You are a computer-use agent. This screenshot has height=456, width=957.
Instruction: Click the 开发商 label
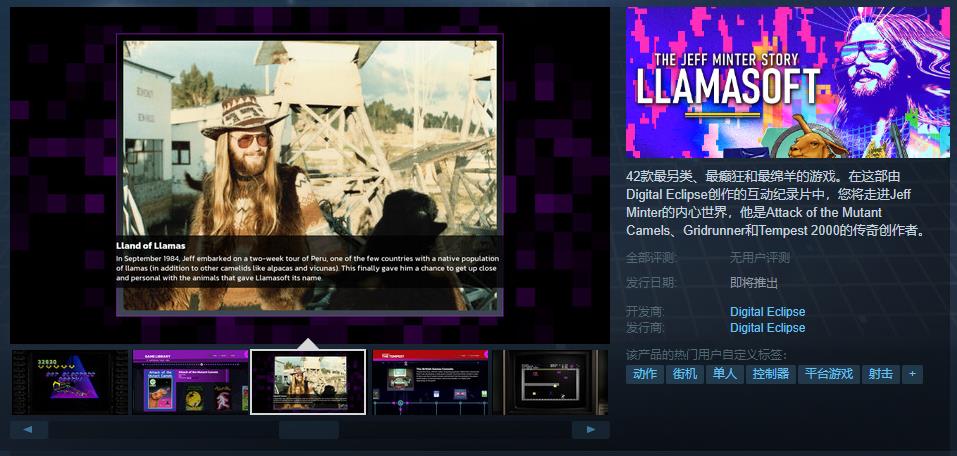(x=646, y=311)
